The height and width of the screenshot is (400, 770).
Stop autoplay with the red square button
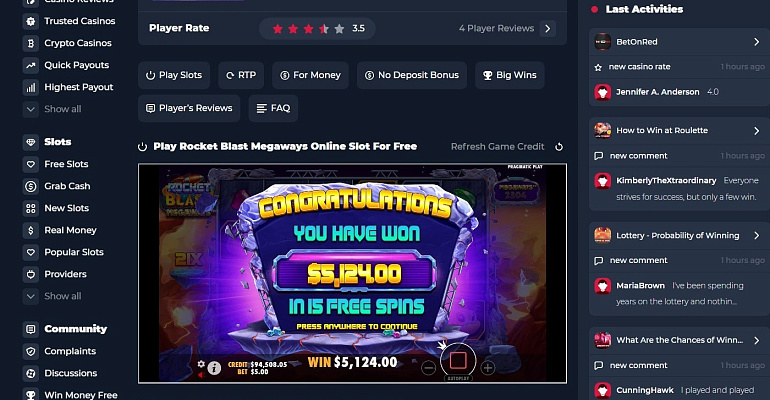[458, 361]
